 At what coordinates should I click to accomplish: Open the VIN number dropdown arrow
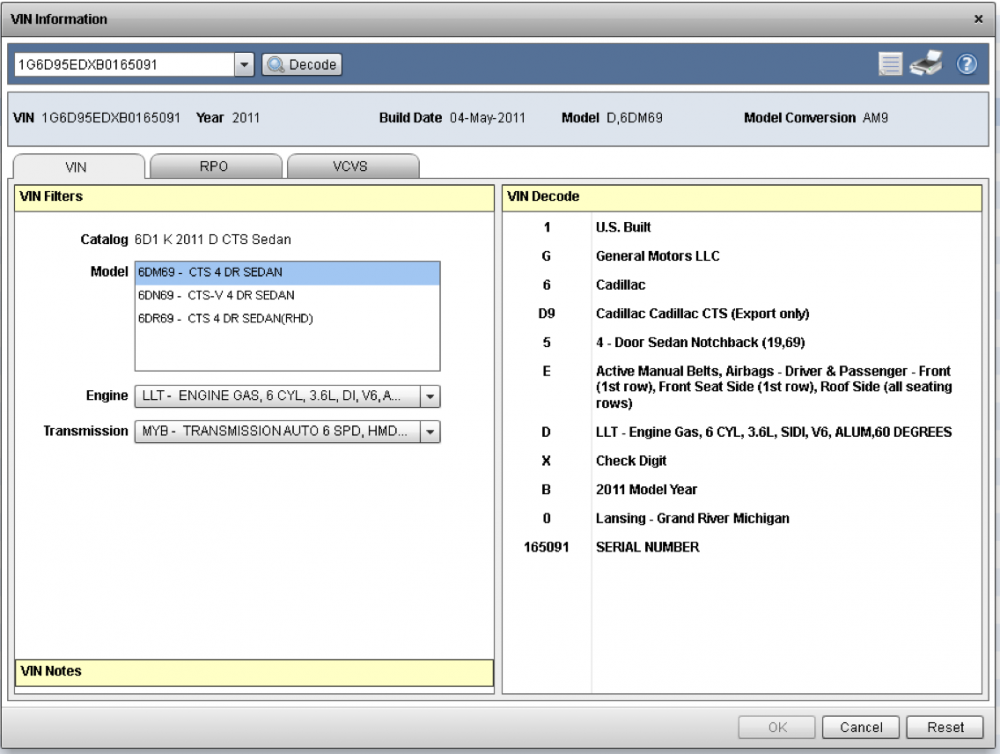(x=245, y=65)
